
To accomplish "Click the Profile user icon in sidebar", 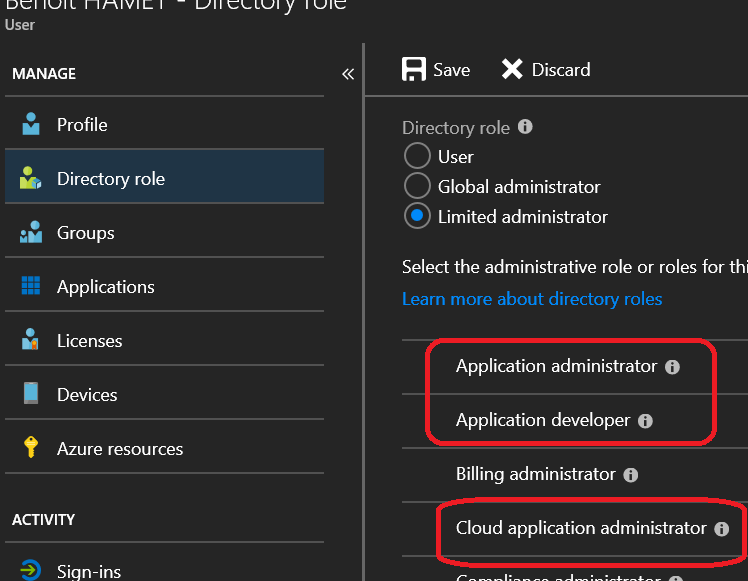I will [x=31, y=125].
